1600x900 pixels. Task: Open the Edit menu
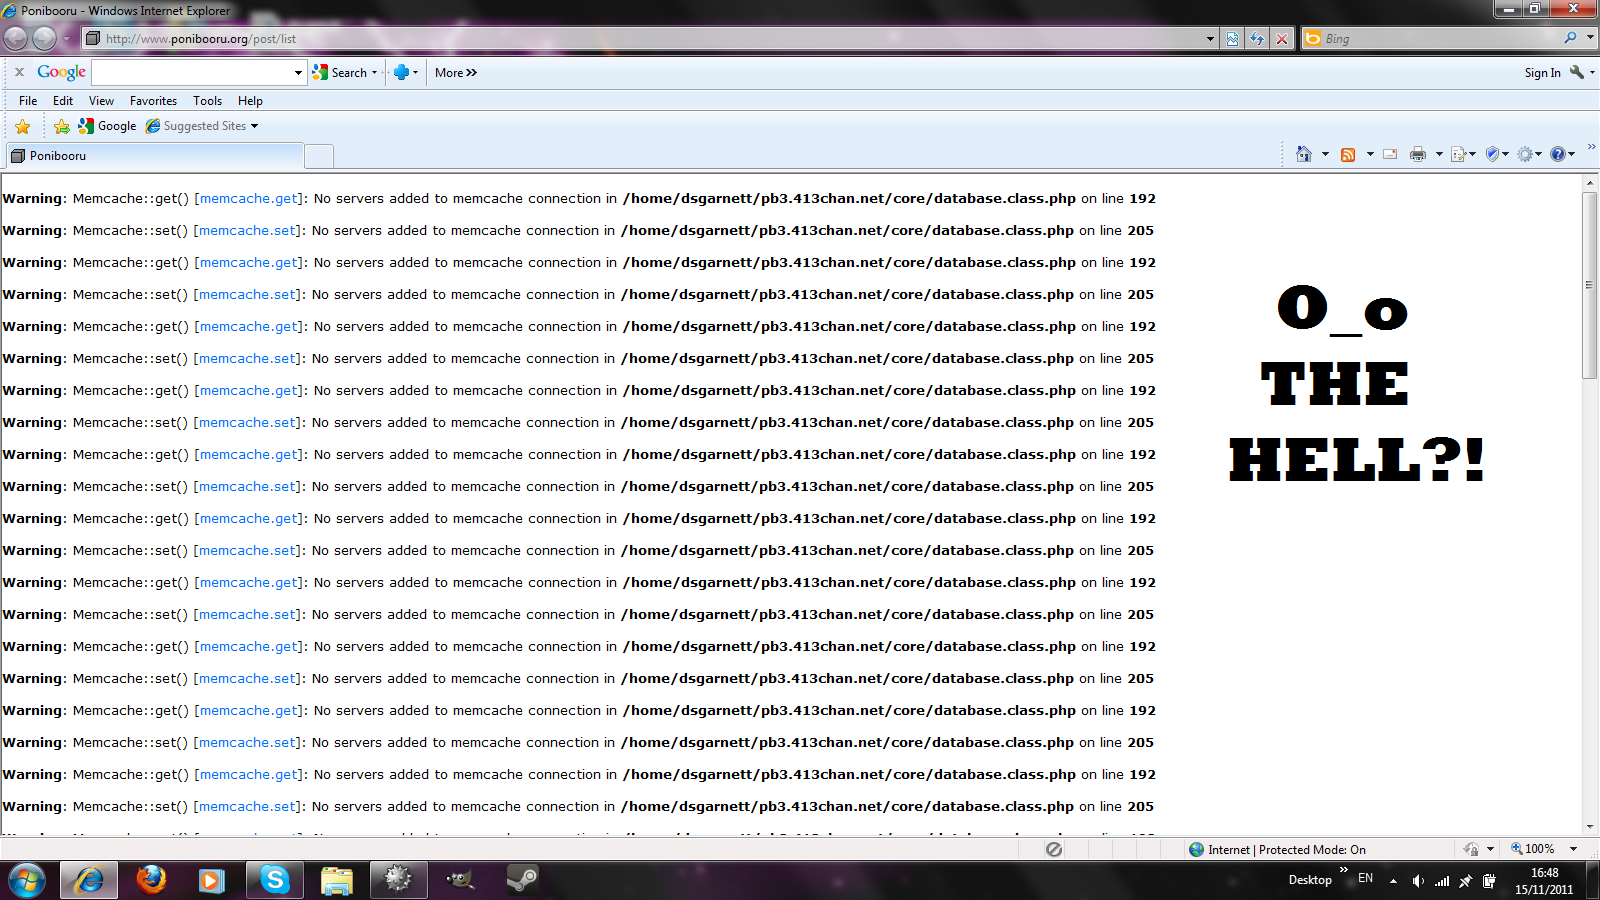click(63, 101)
